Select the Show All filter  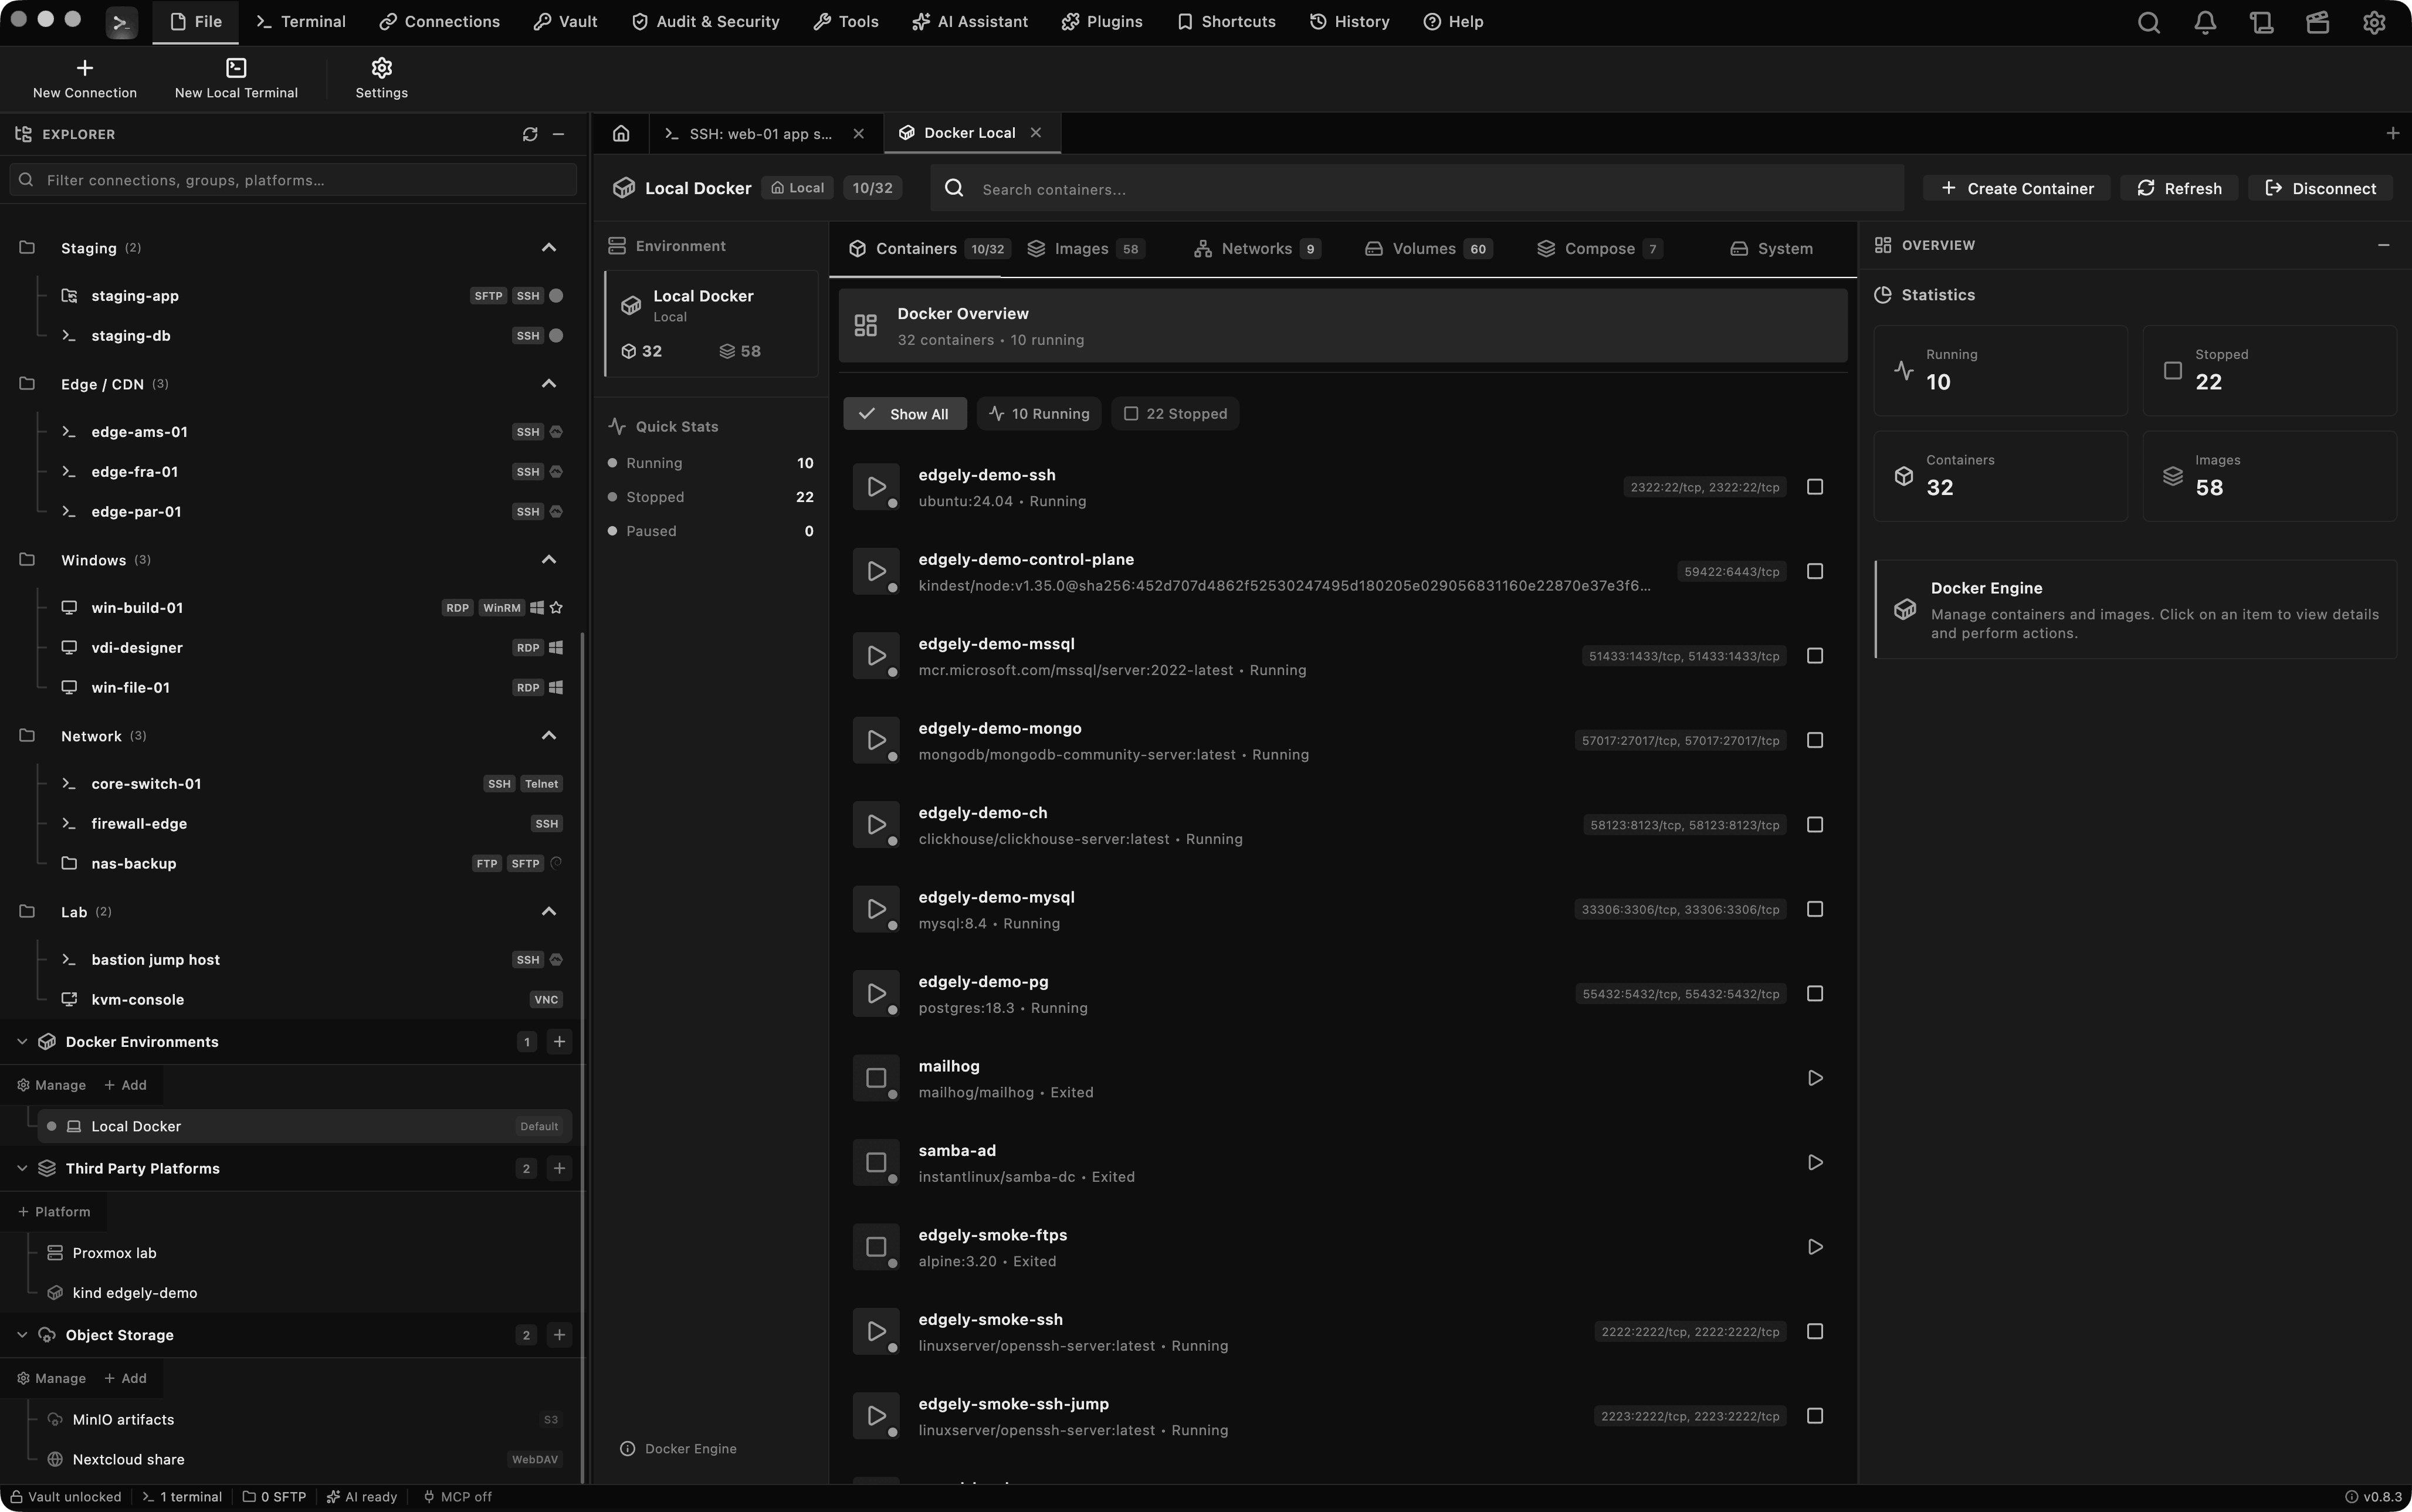tap(905, 414)
